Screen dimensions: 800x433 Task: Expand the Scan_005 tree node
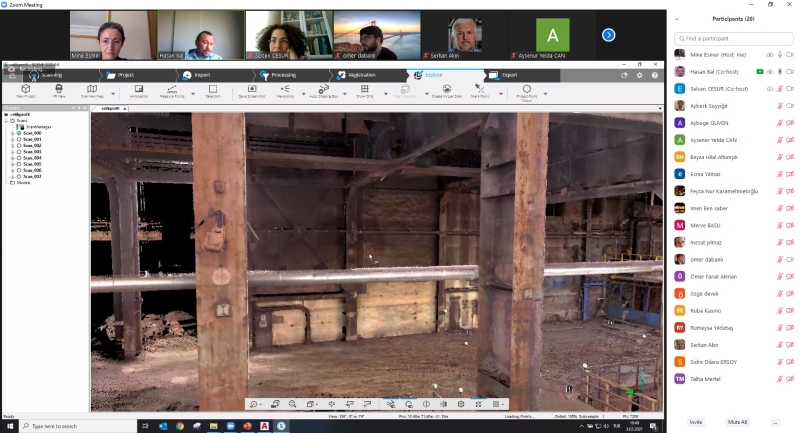click(12, 163)
